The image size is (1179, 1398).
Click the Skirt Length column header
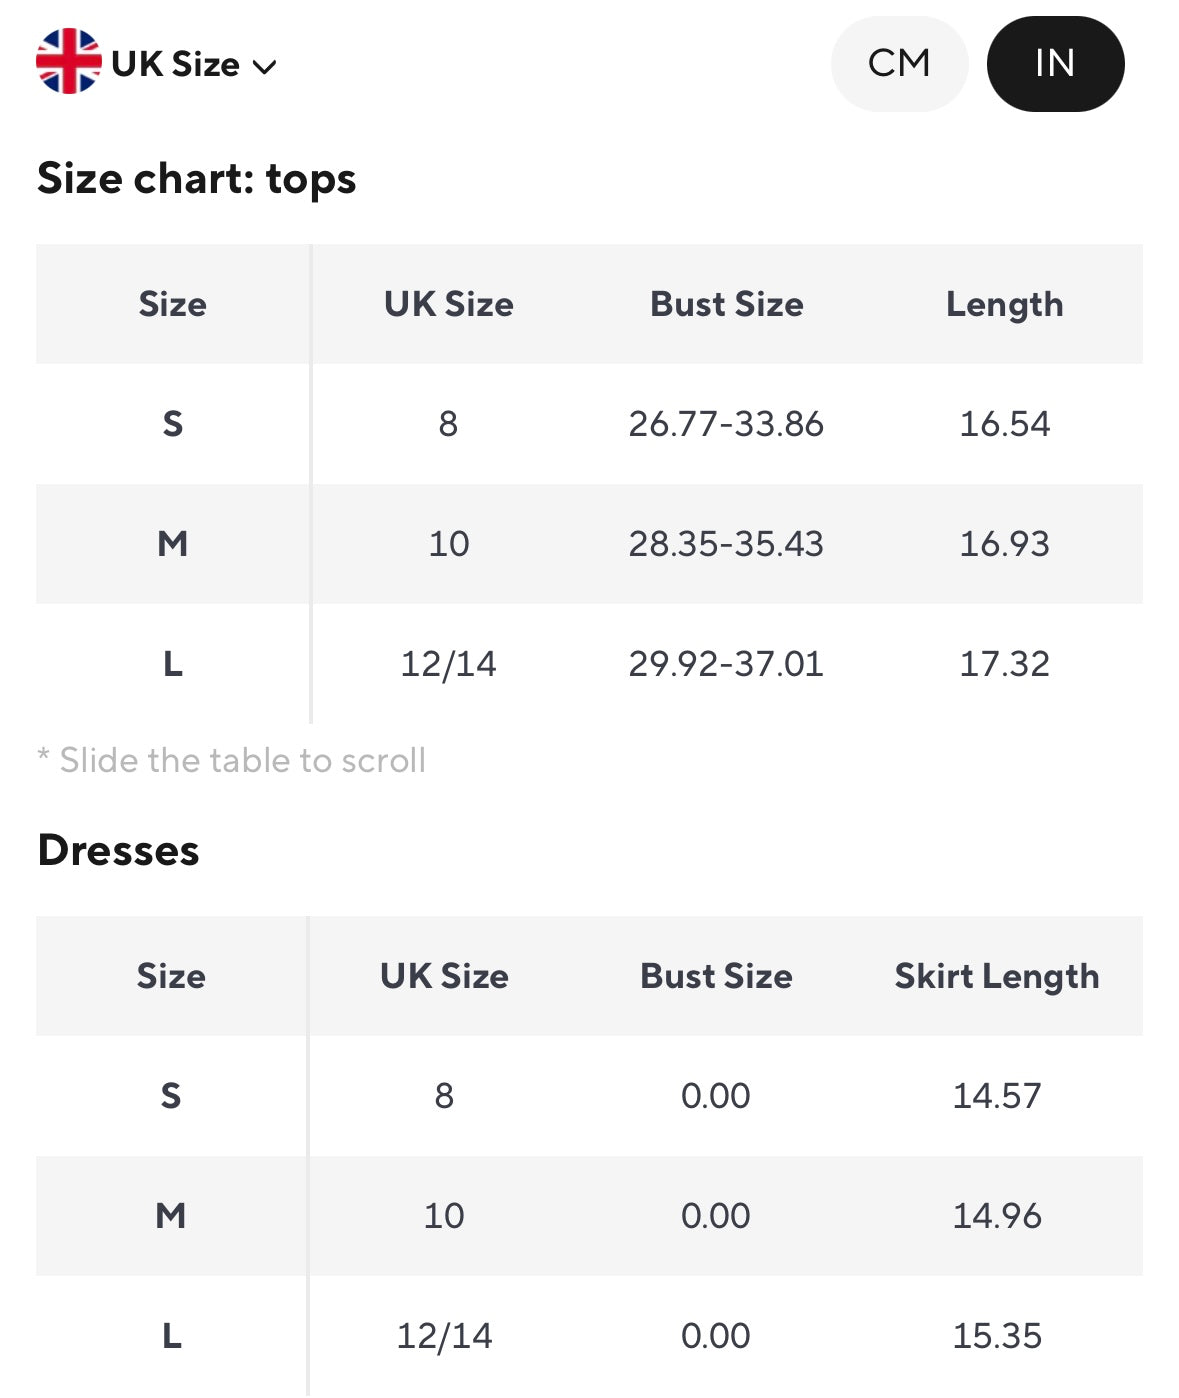click(996, 976)
